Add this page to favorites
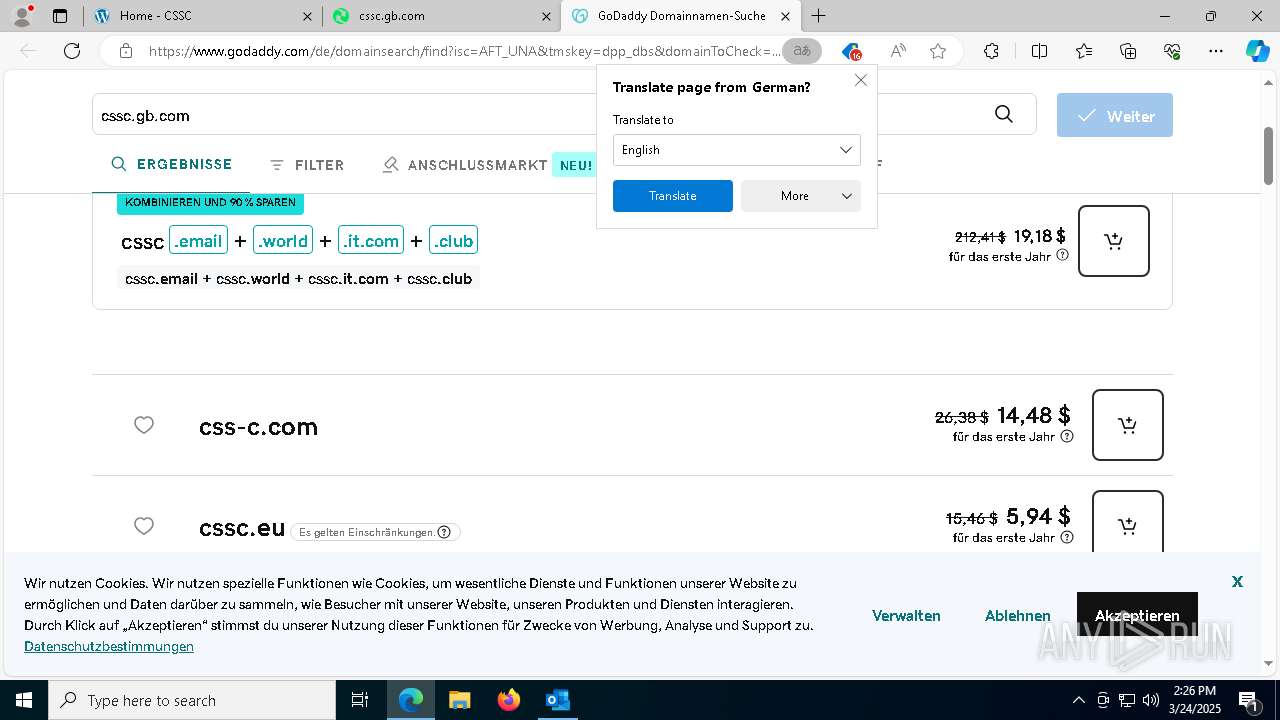The width and height of the screenshot is (1280, 720). pos(938,51)
